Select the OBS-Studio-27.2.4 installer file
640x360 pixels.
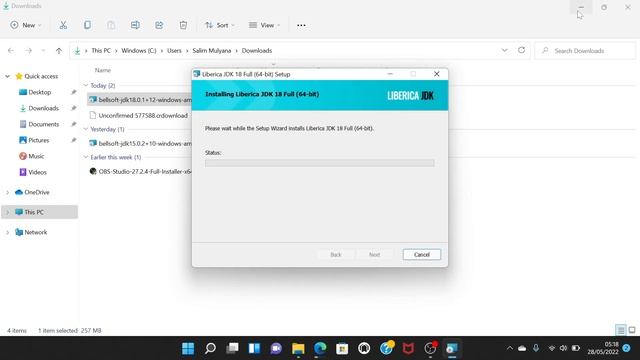140,171
